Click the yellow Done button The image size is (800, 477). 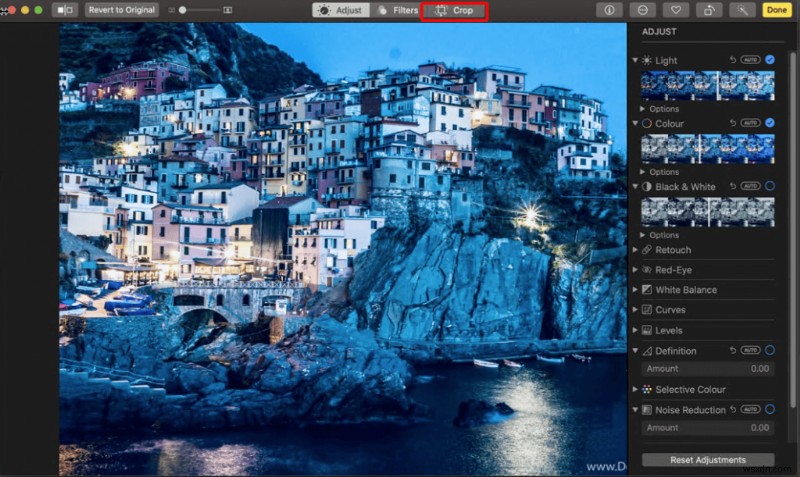coord(777,10)
